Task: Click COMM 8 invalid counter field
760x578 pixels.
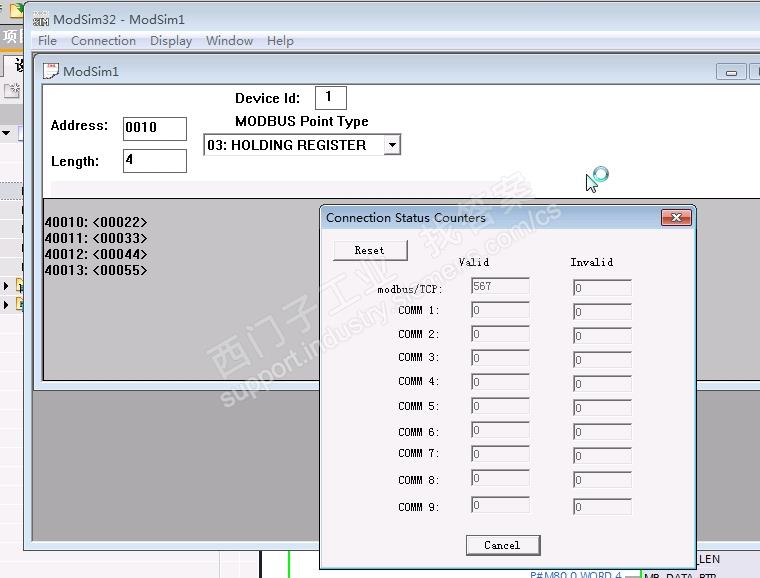Action: (602, 480)
